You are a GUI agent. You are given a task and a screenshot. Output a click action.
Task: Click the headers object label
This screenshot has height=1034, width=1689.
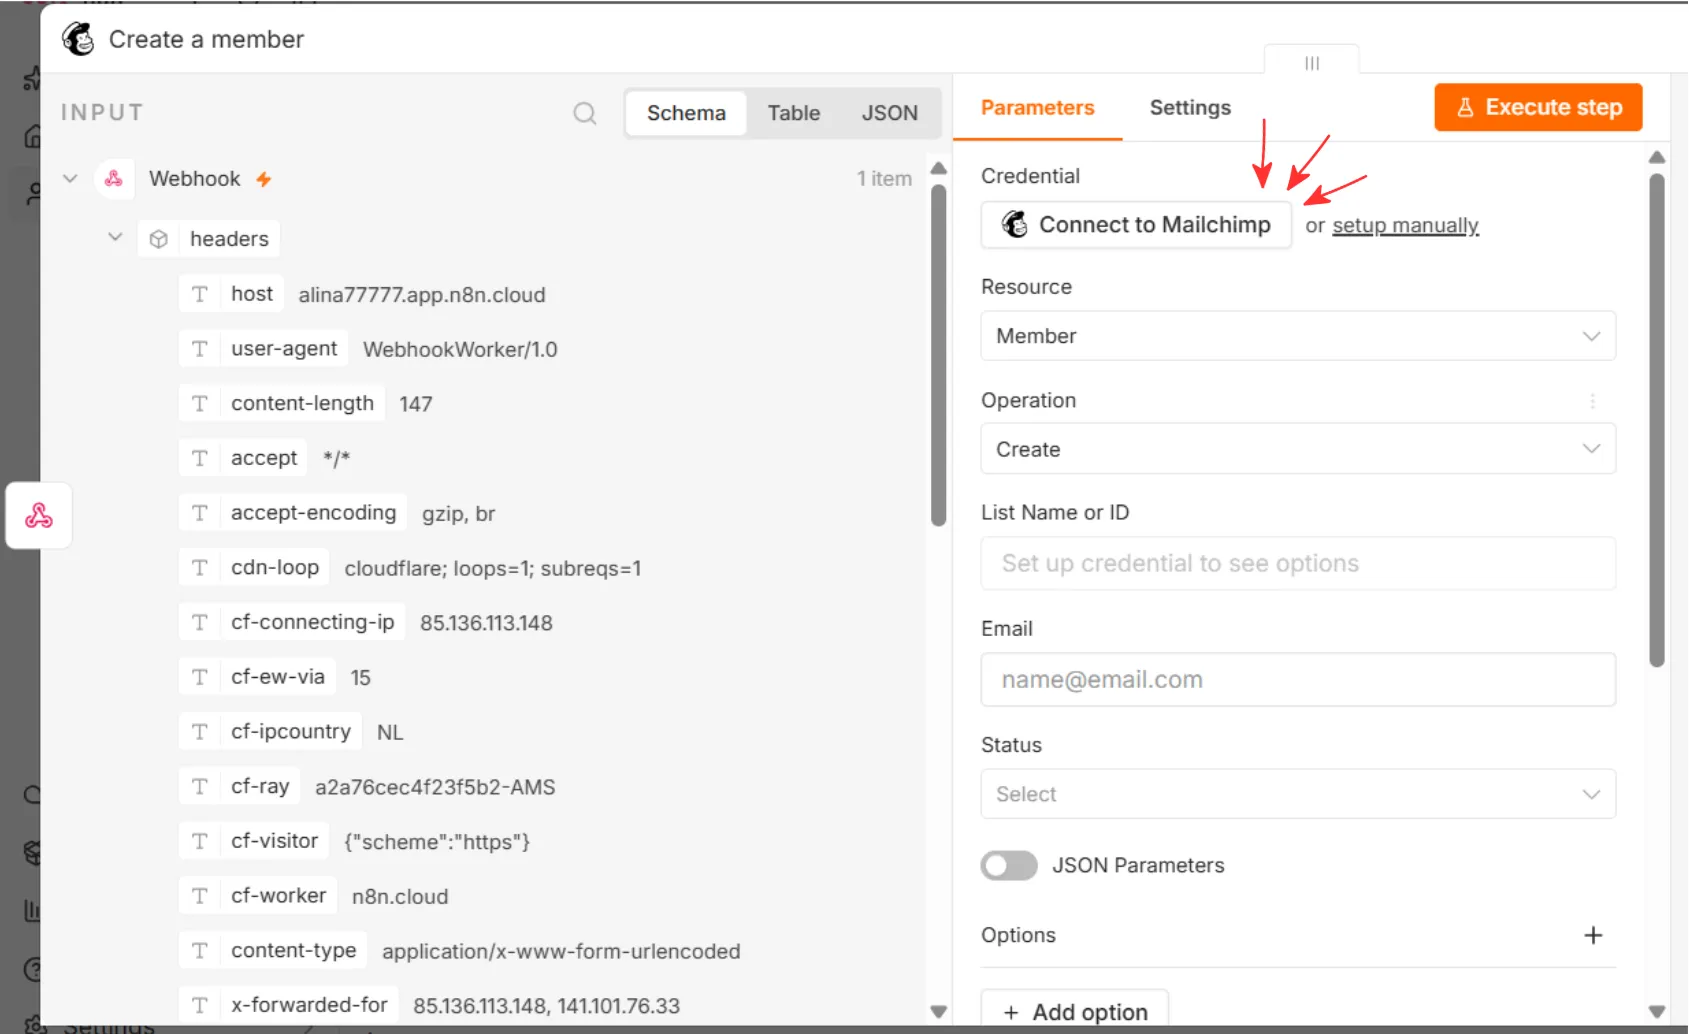point(229,239)
